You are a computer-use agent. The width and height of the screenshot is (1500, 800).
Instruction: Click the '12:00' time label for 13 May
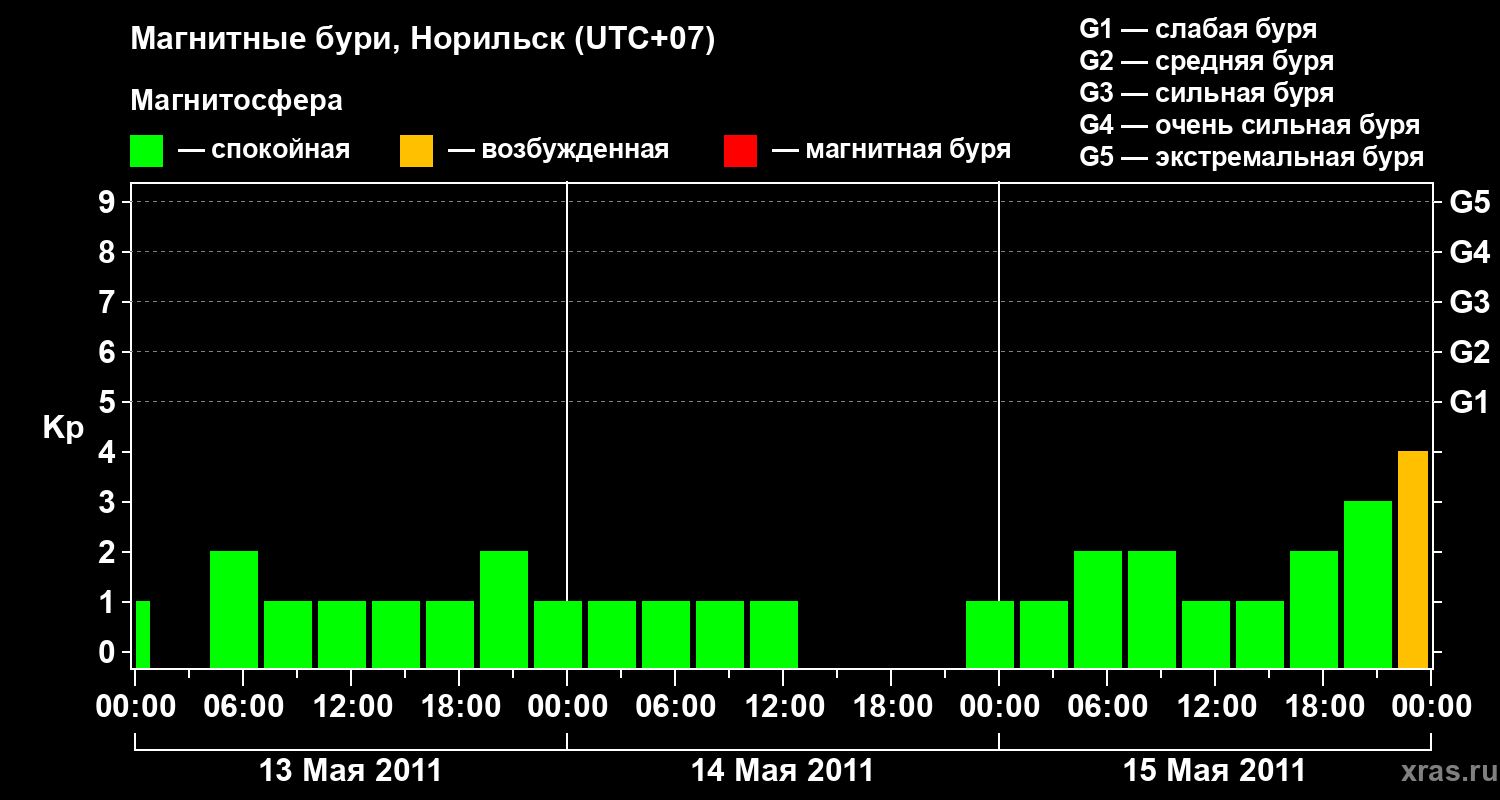pyautogui.click(x=351, y=706)
